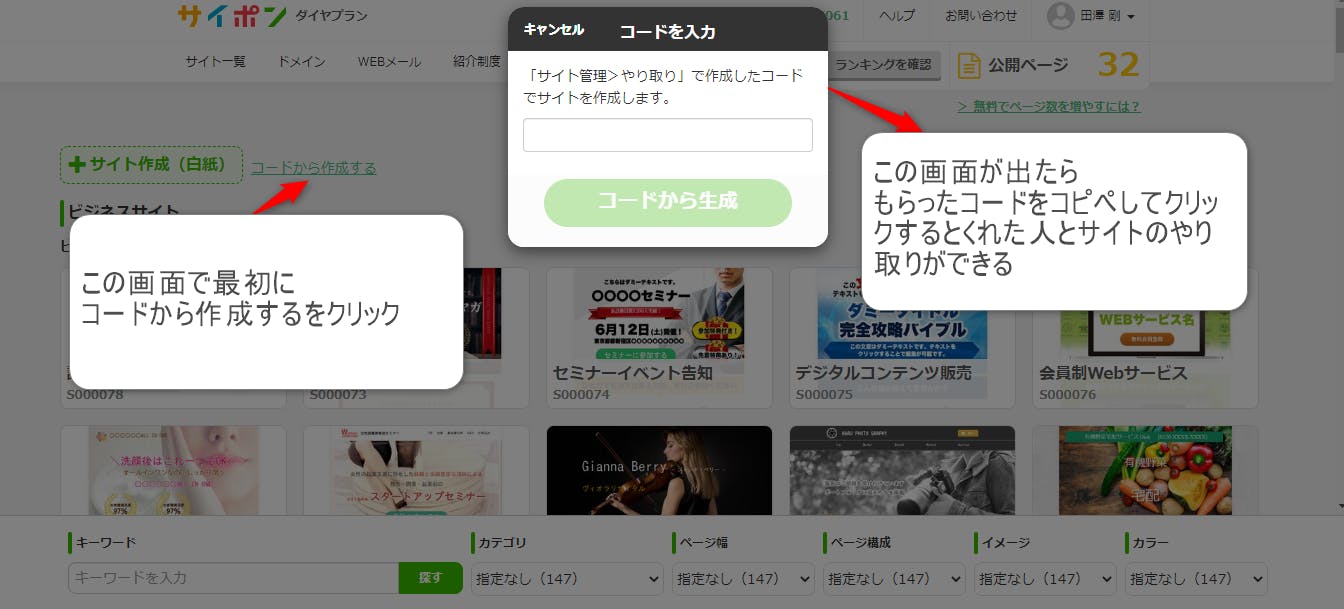Image resolution: width=1344 pixels, height=609 pixels.
Task: Click the public page document icon
Action: coord(968,66)
